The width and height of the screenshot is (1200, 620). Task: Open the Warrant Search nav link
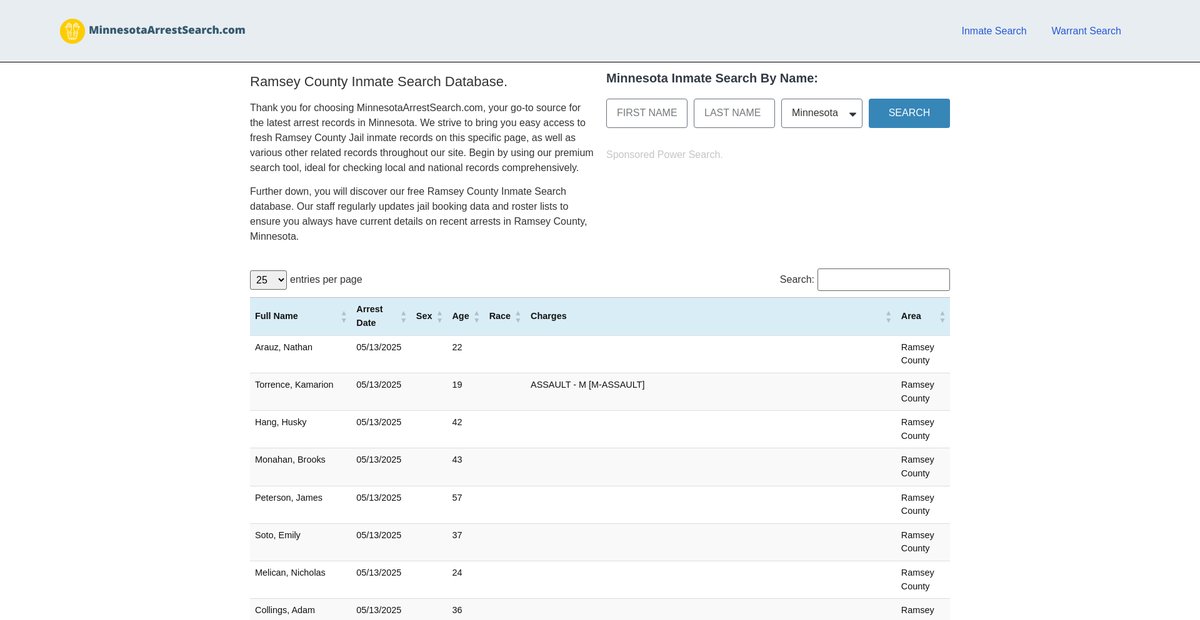(1085, 31)
